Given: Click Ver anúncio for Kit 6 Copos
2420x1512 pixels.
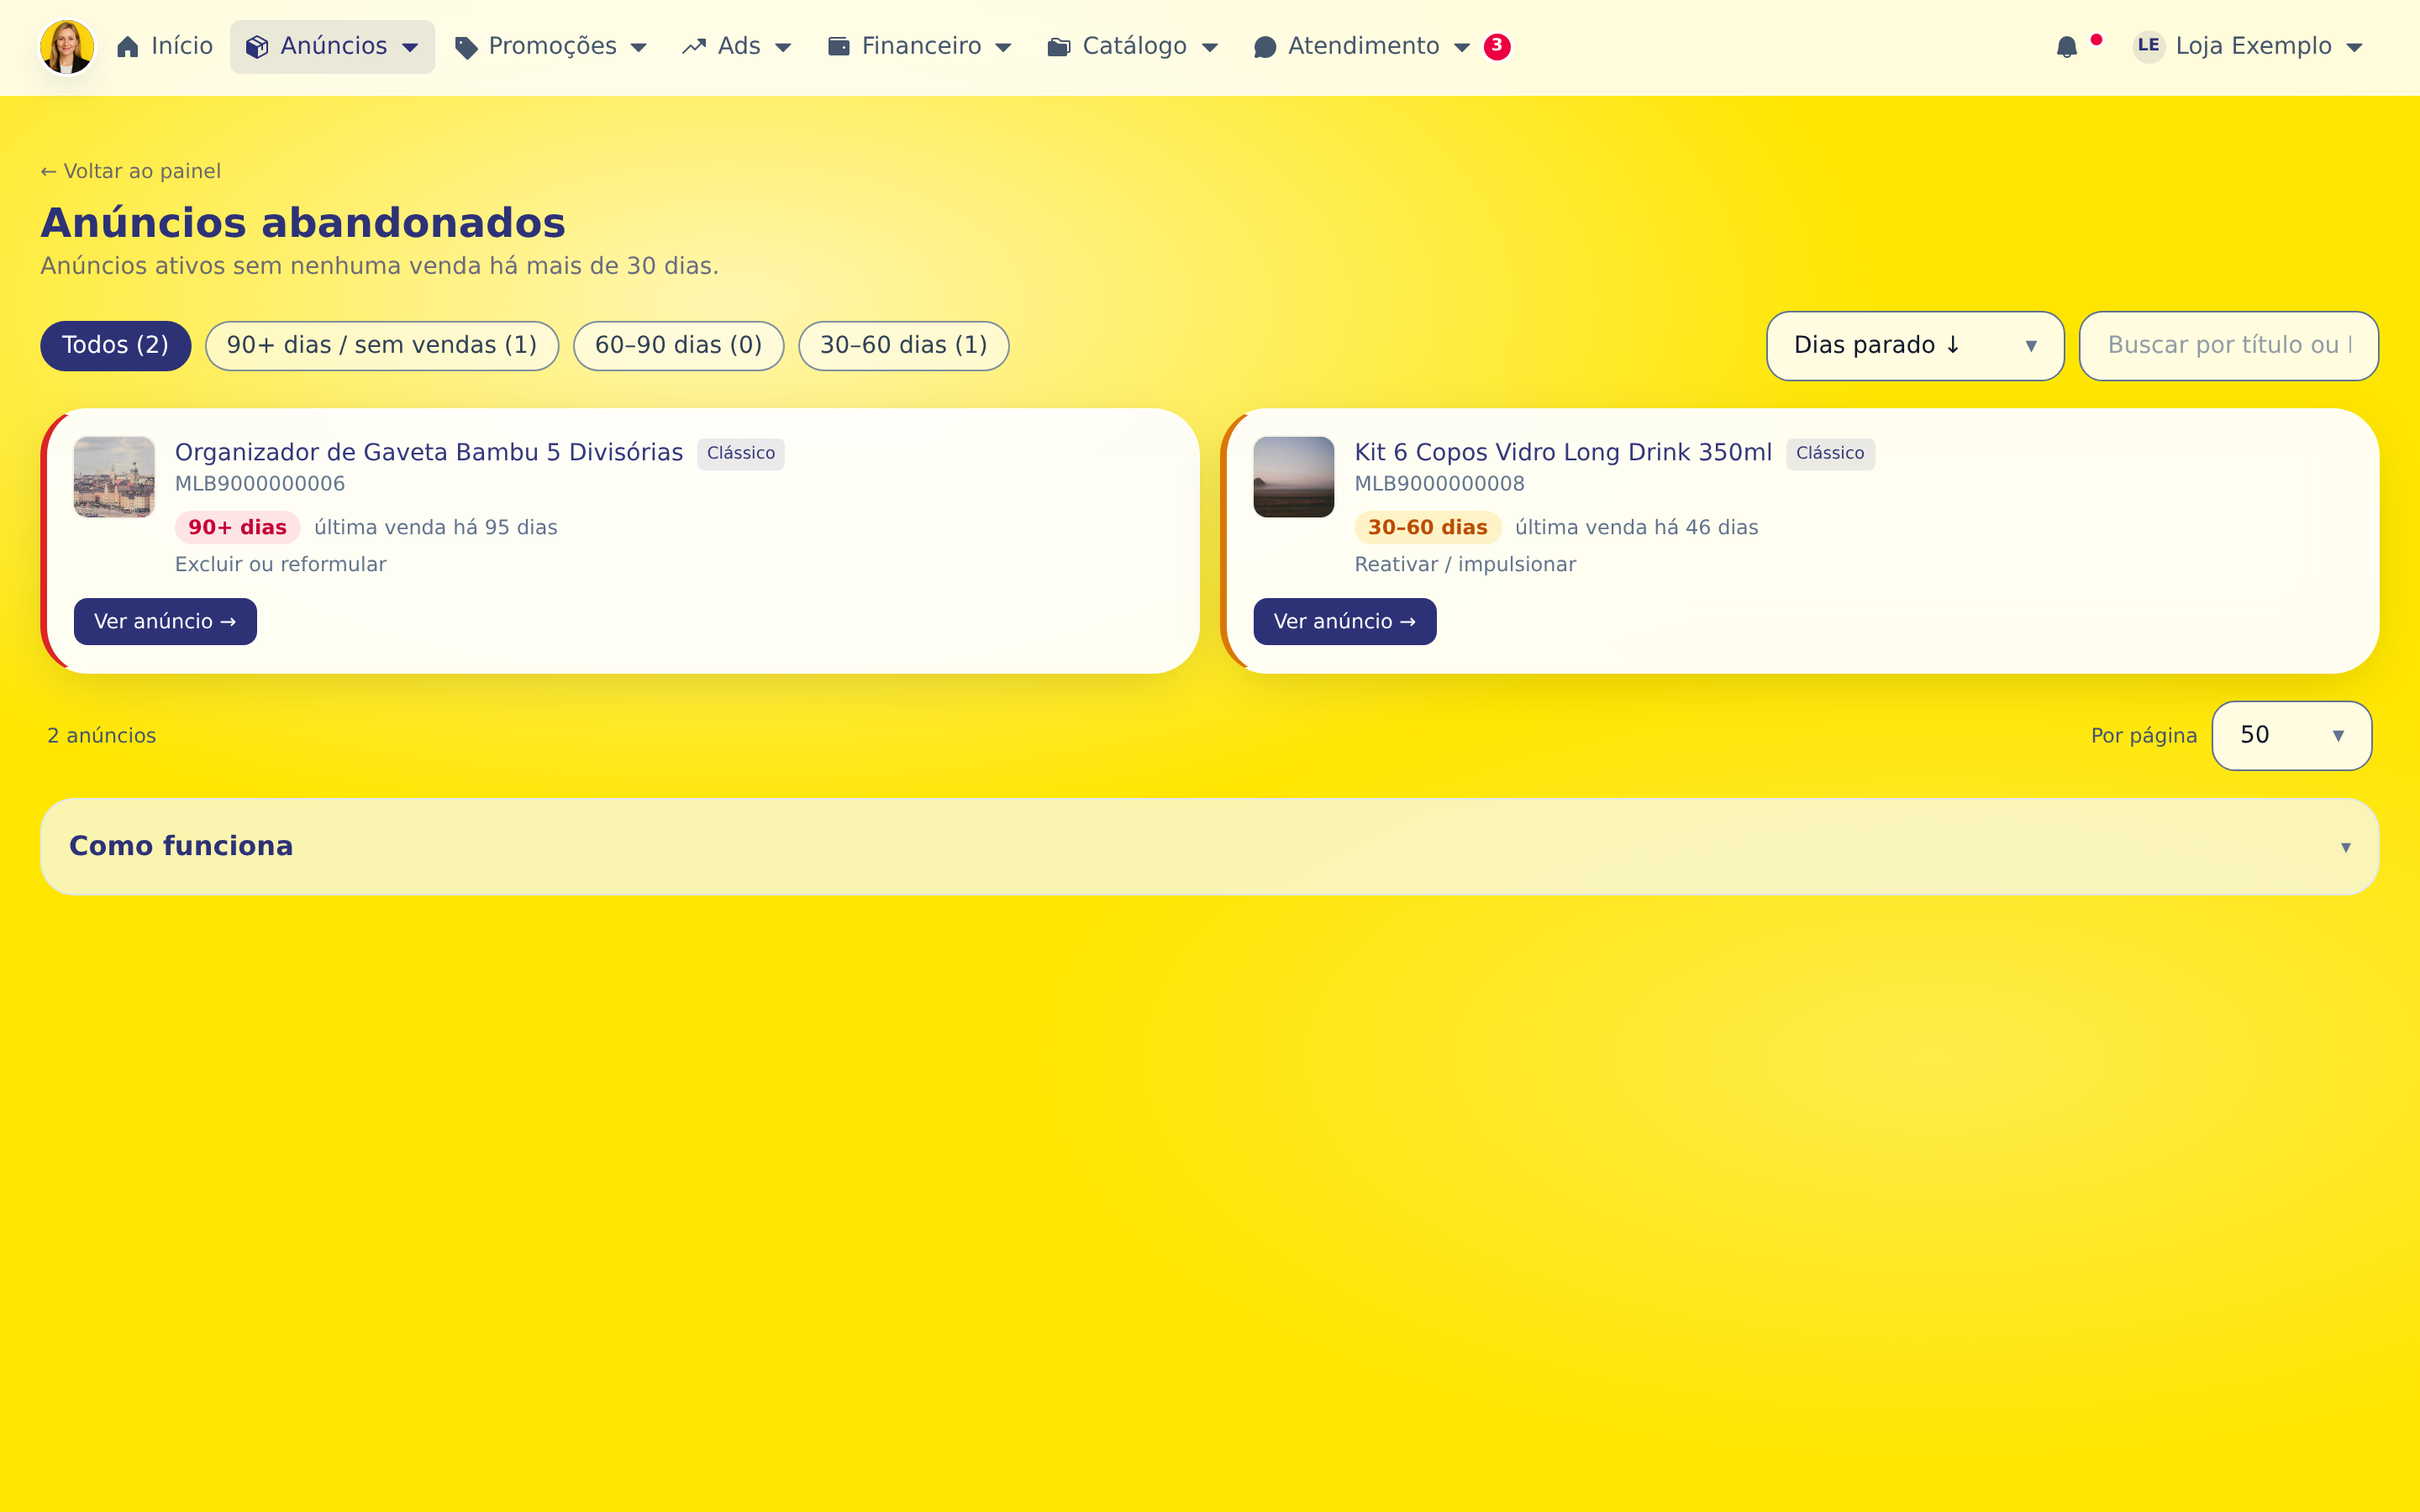Looking at the screenshot, I should (1344, 622).
